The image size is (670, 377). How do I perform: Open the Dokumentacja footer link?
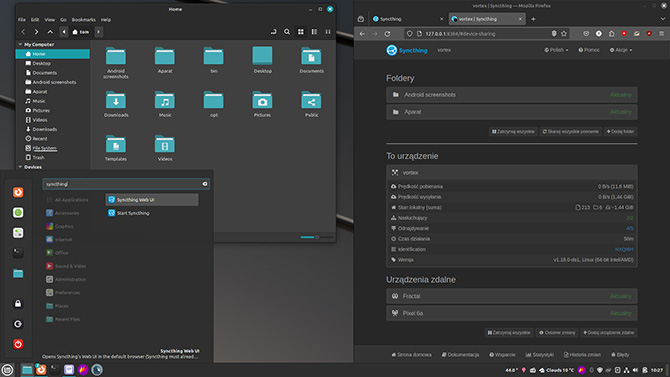460,355
